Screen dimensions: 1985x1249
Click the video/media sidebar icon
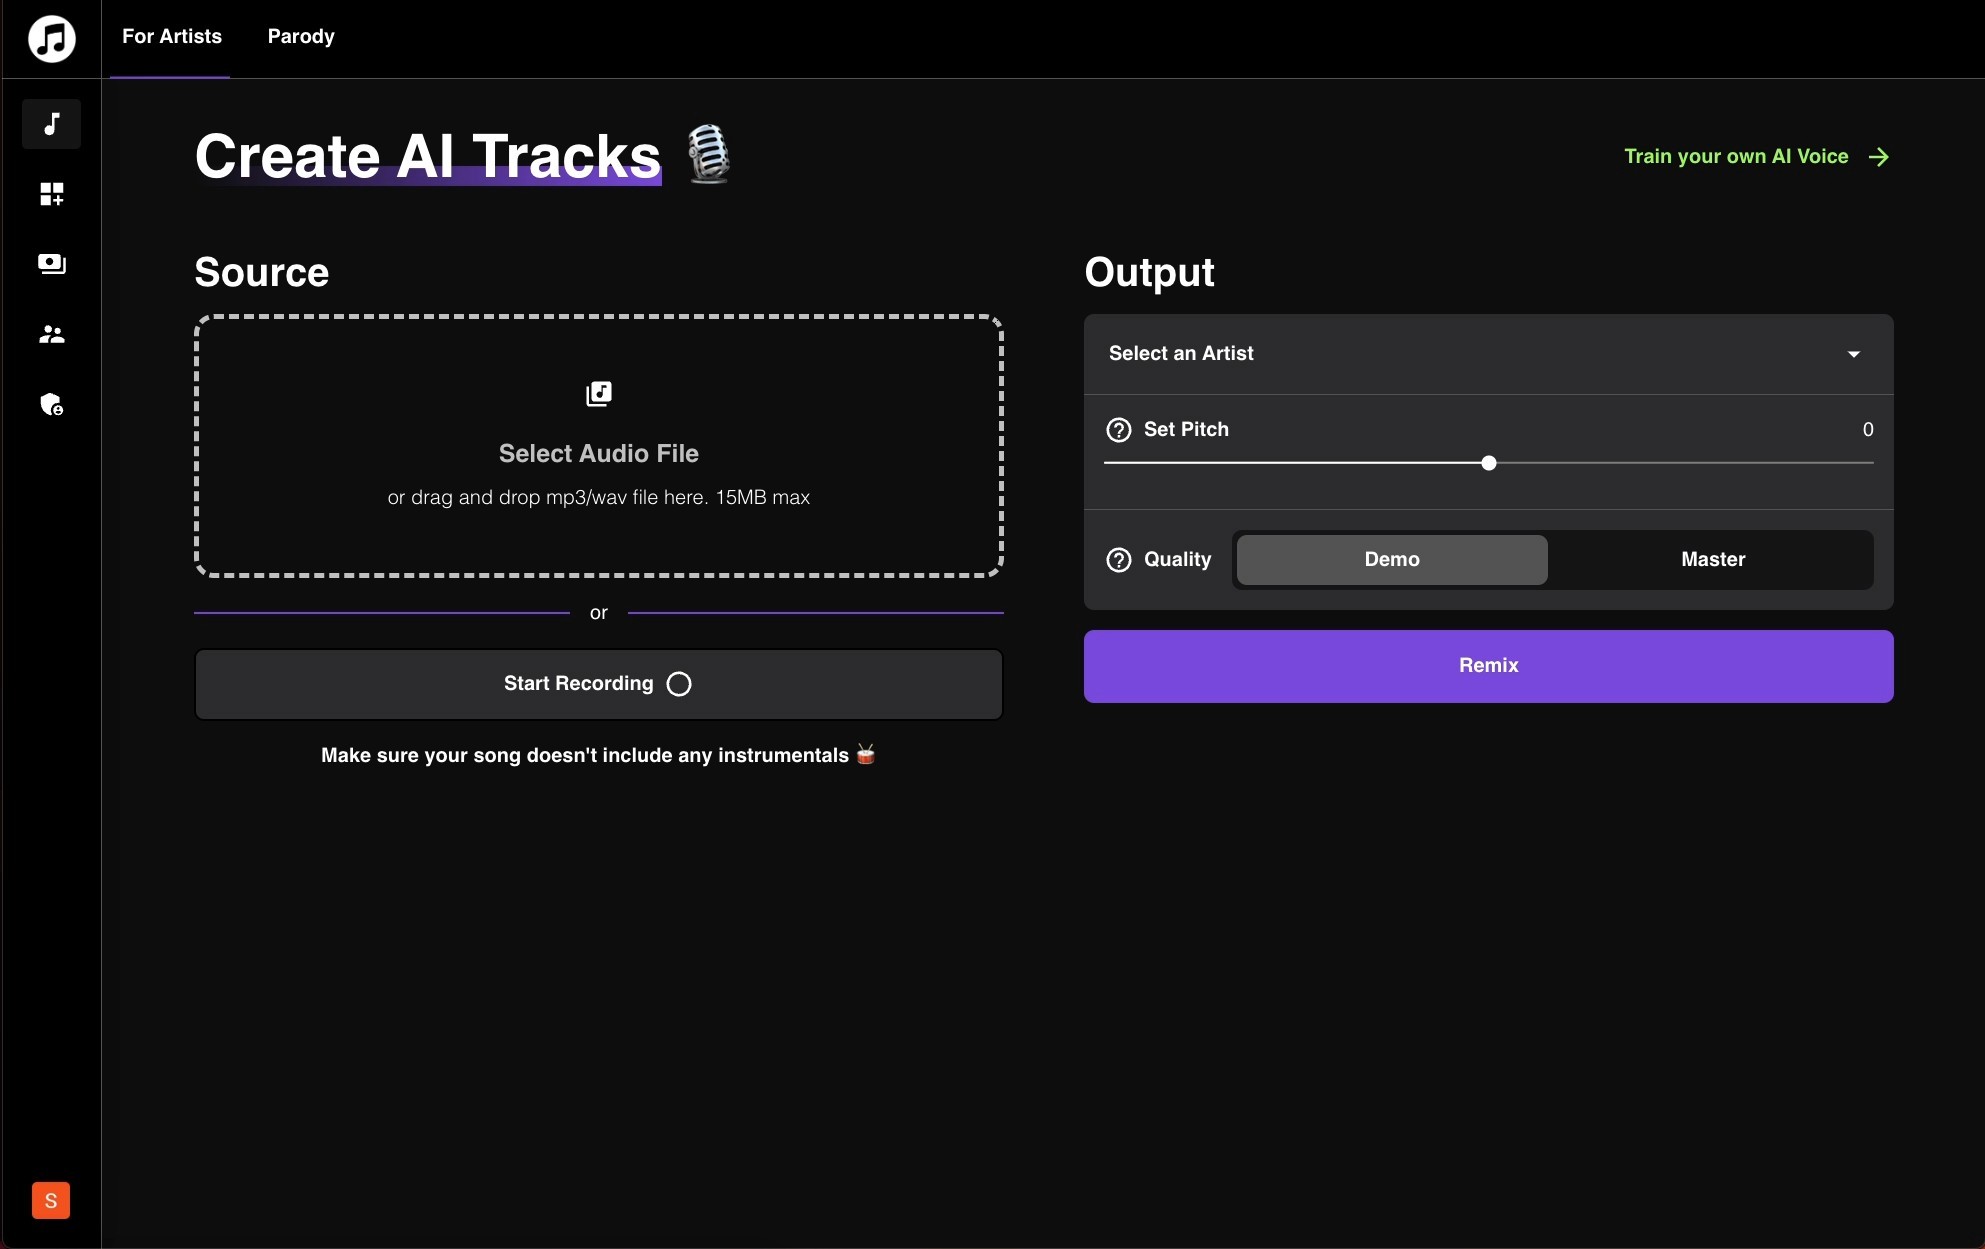tap(50, 263)
